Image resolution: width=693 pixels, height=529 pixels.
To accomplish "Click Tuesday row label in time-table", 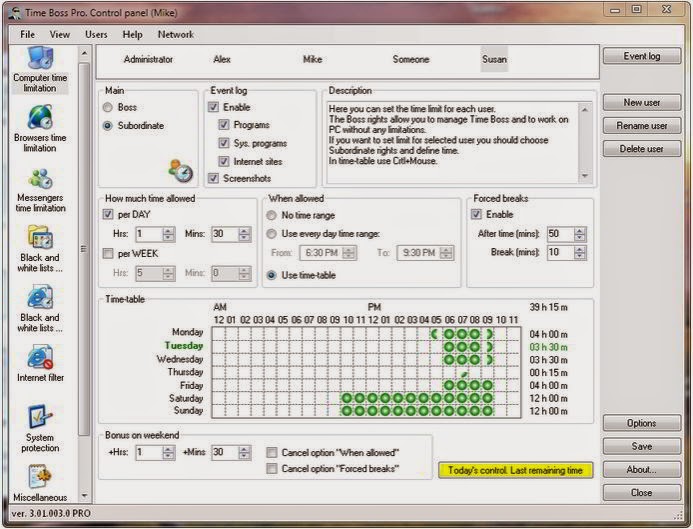I will 184,346.
